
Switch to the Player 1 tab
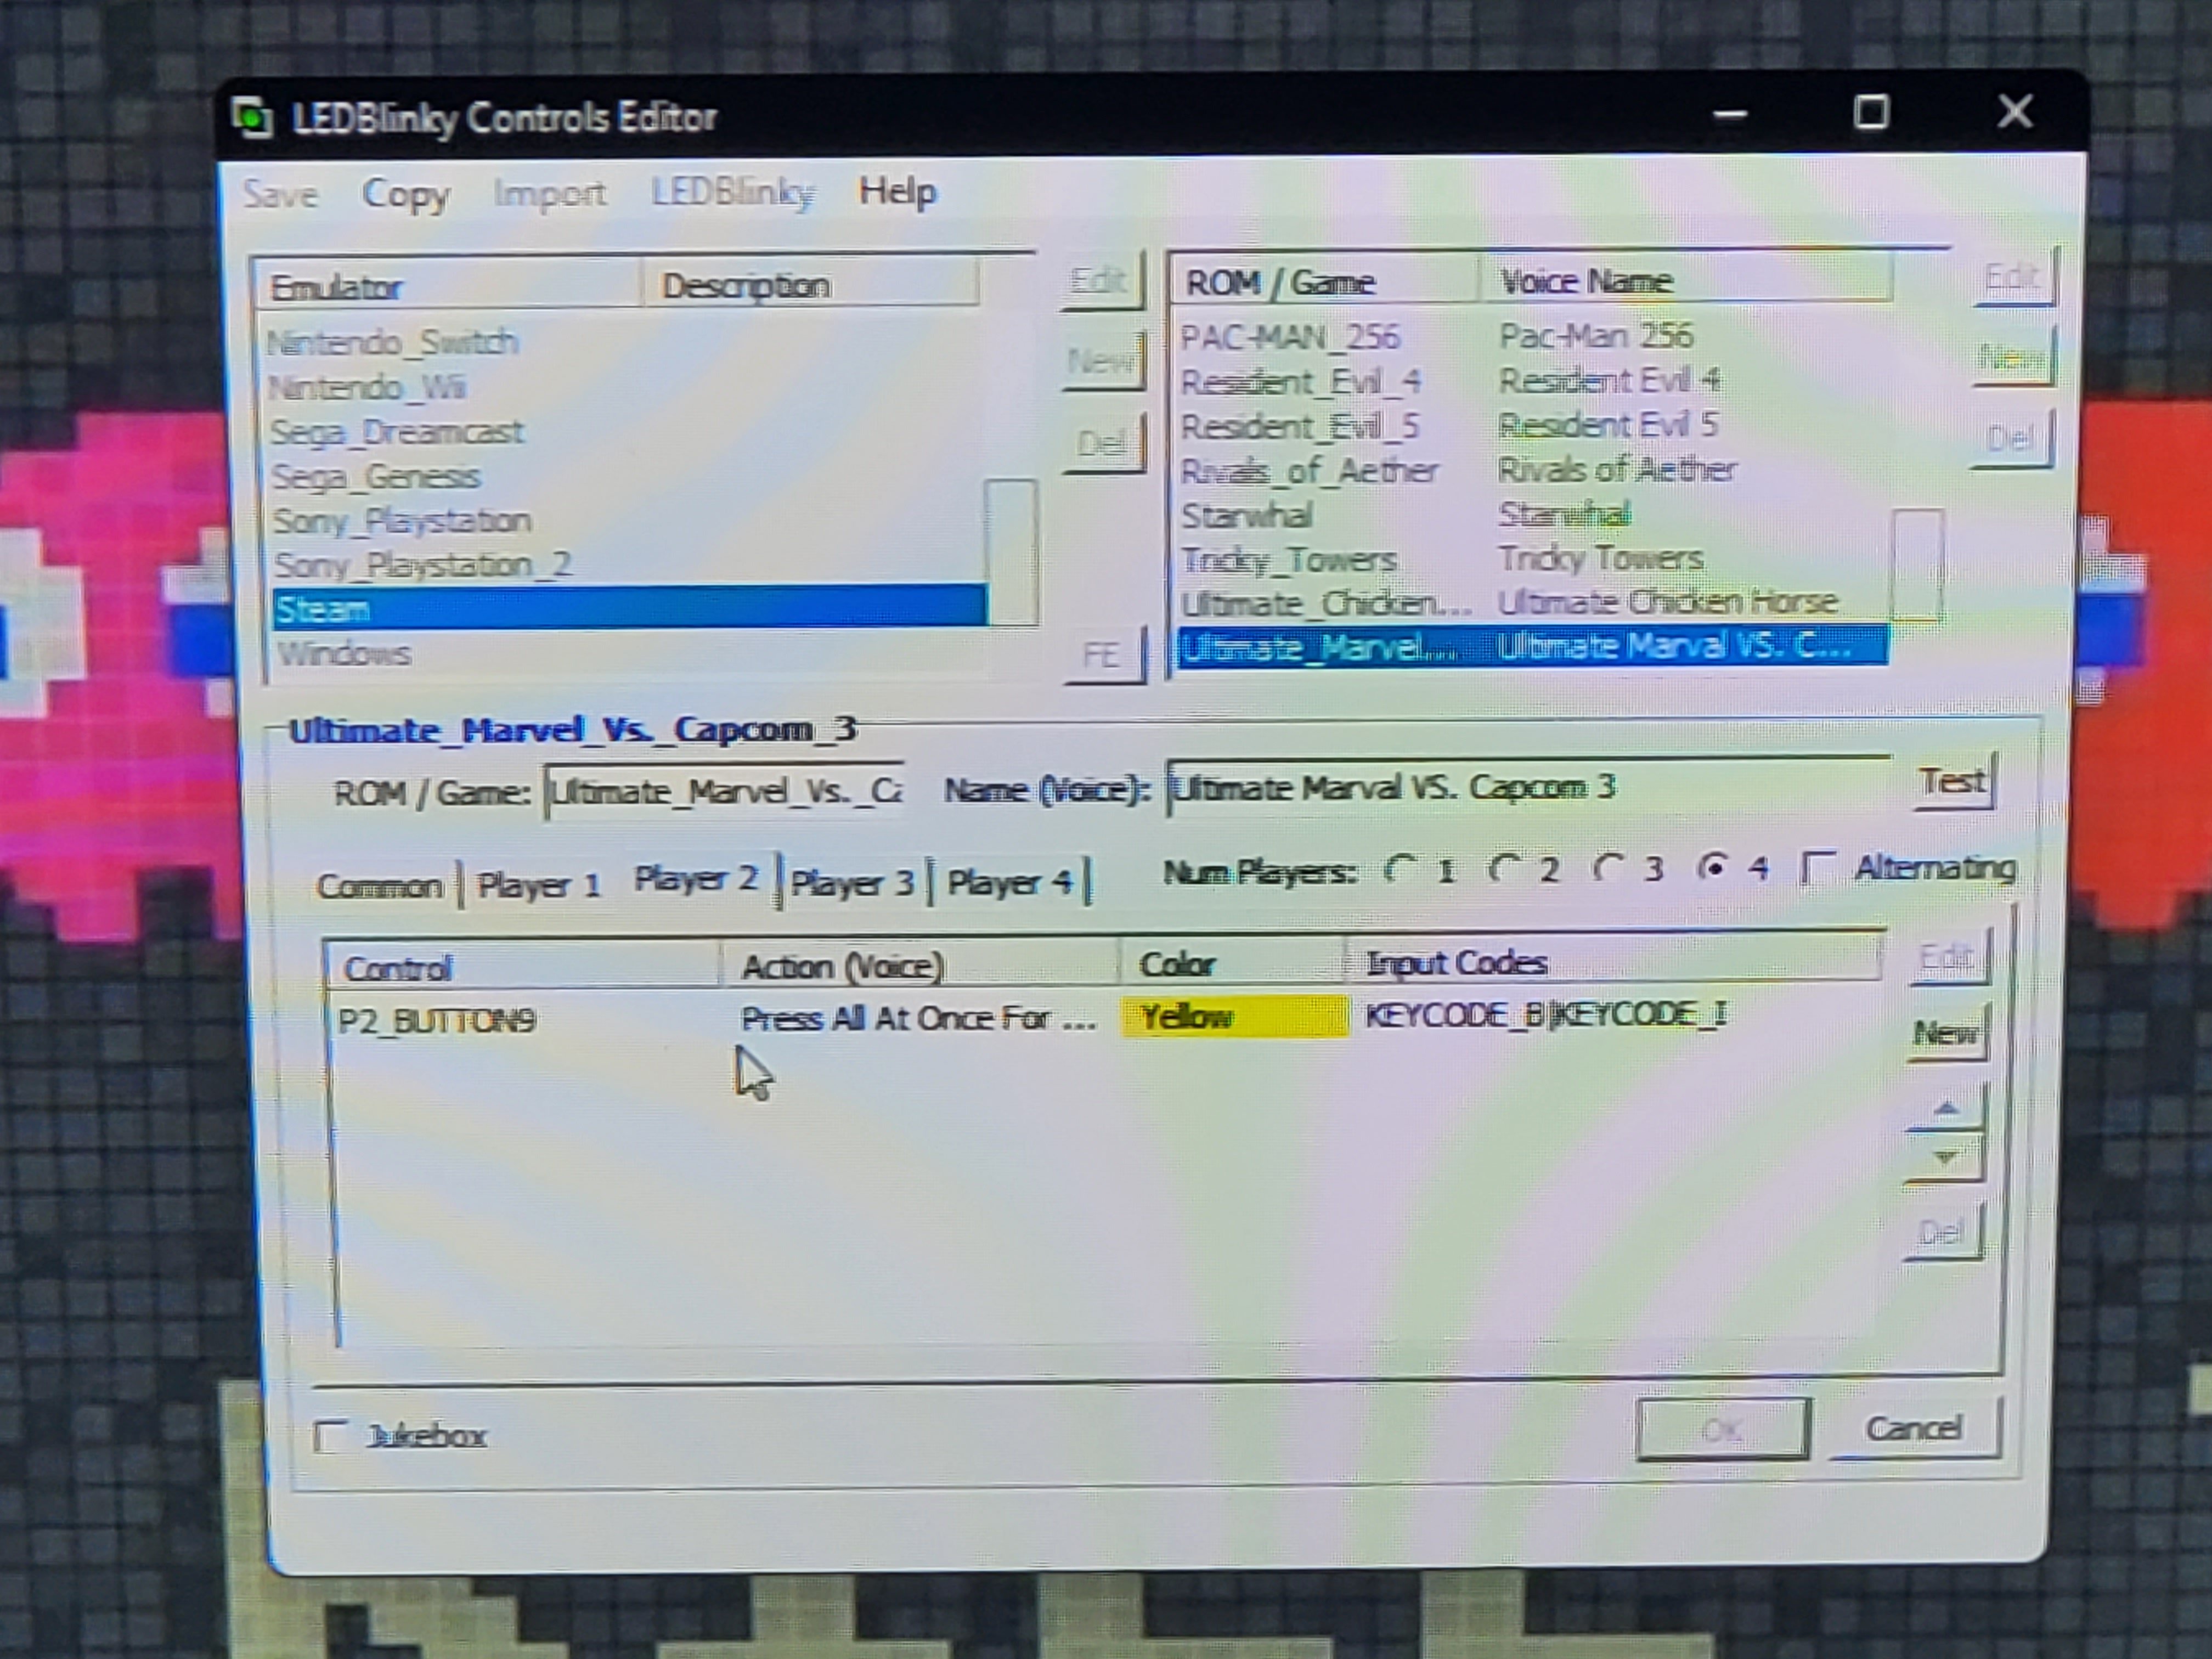(539, 885)
